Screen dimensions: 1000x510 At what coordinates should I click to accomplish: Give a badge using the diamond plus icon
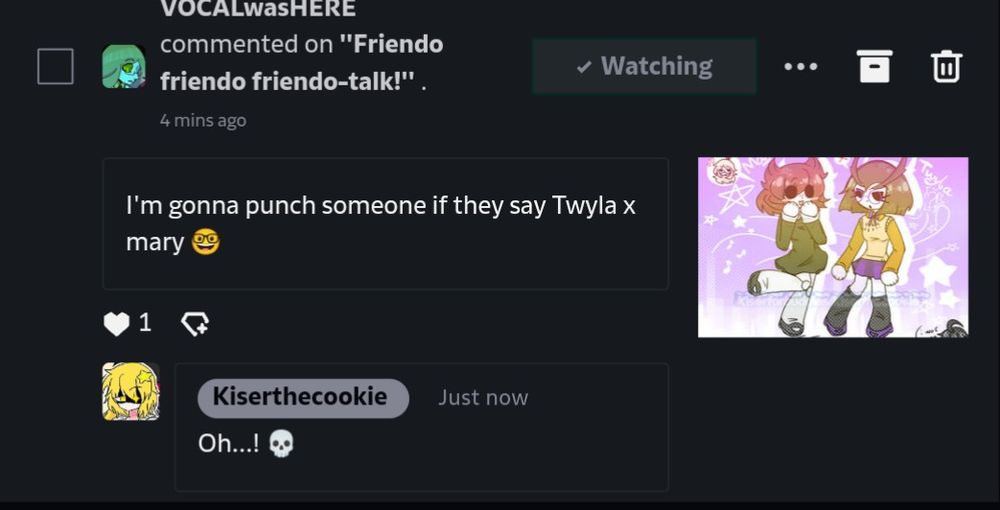tap(195, 323)
